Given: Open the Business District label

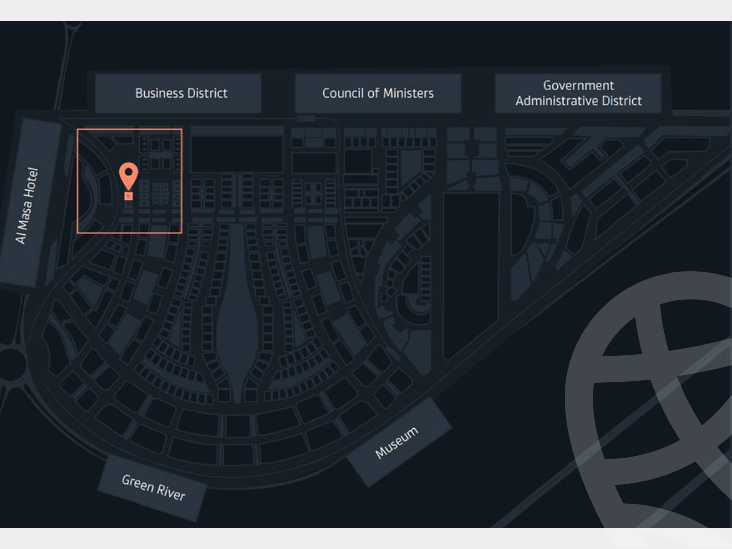Looking at the screenshot, I should [x=179, y=93].
